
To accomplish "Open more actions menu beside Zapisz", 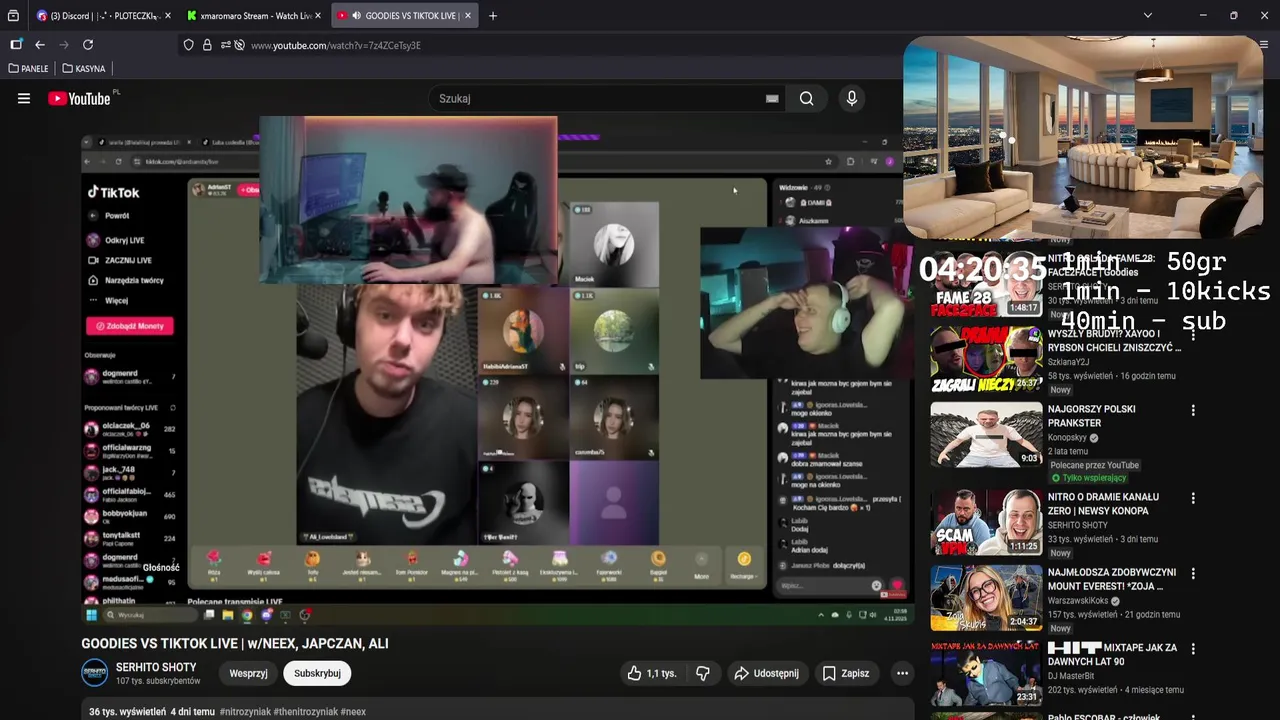I will point(902,673).
